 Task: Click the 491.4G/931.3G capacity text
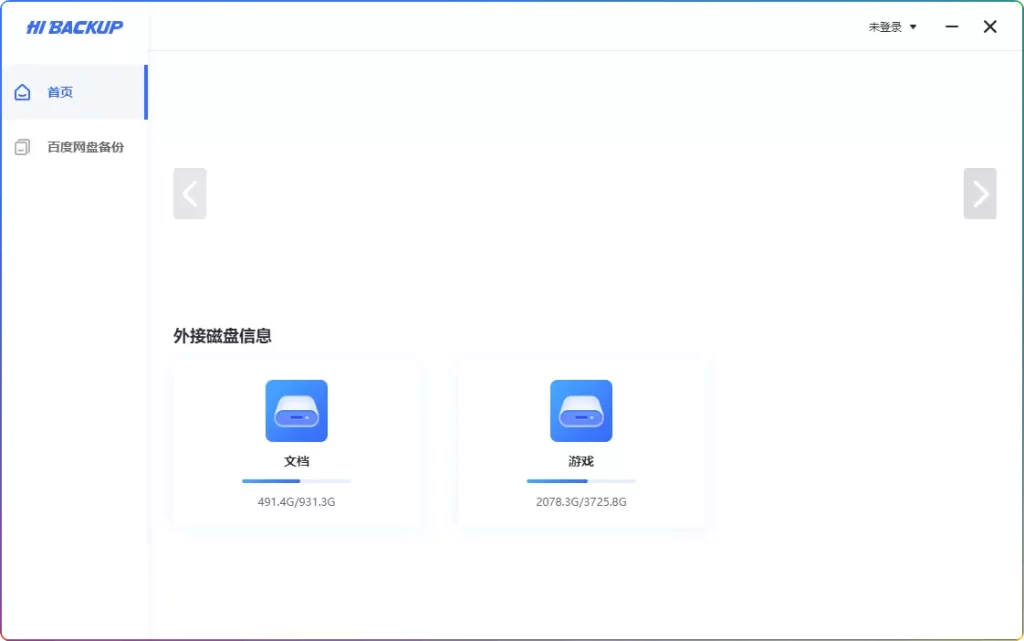[296, 502]
